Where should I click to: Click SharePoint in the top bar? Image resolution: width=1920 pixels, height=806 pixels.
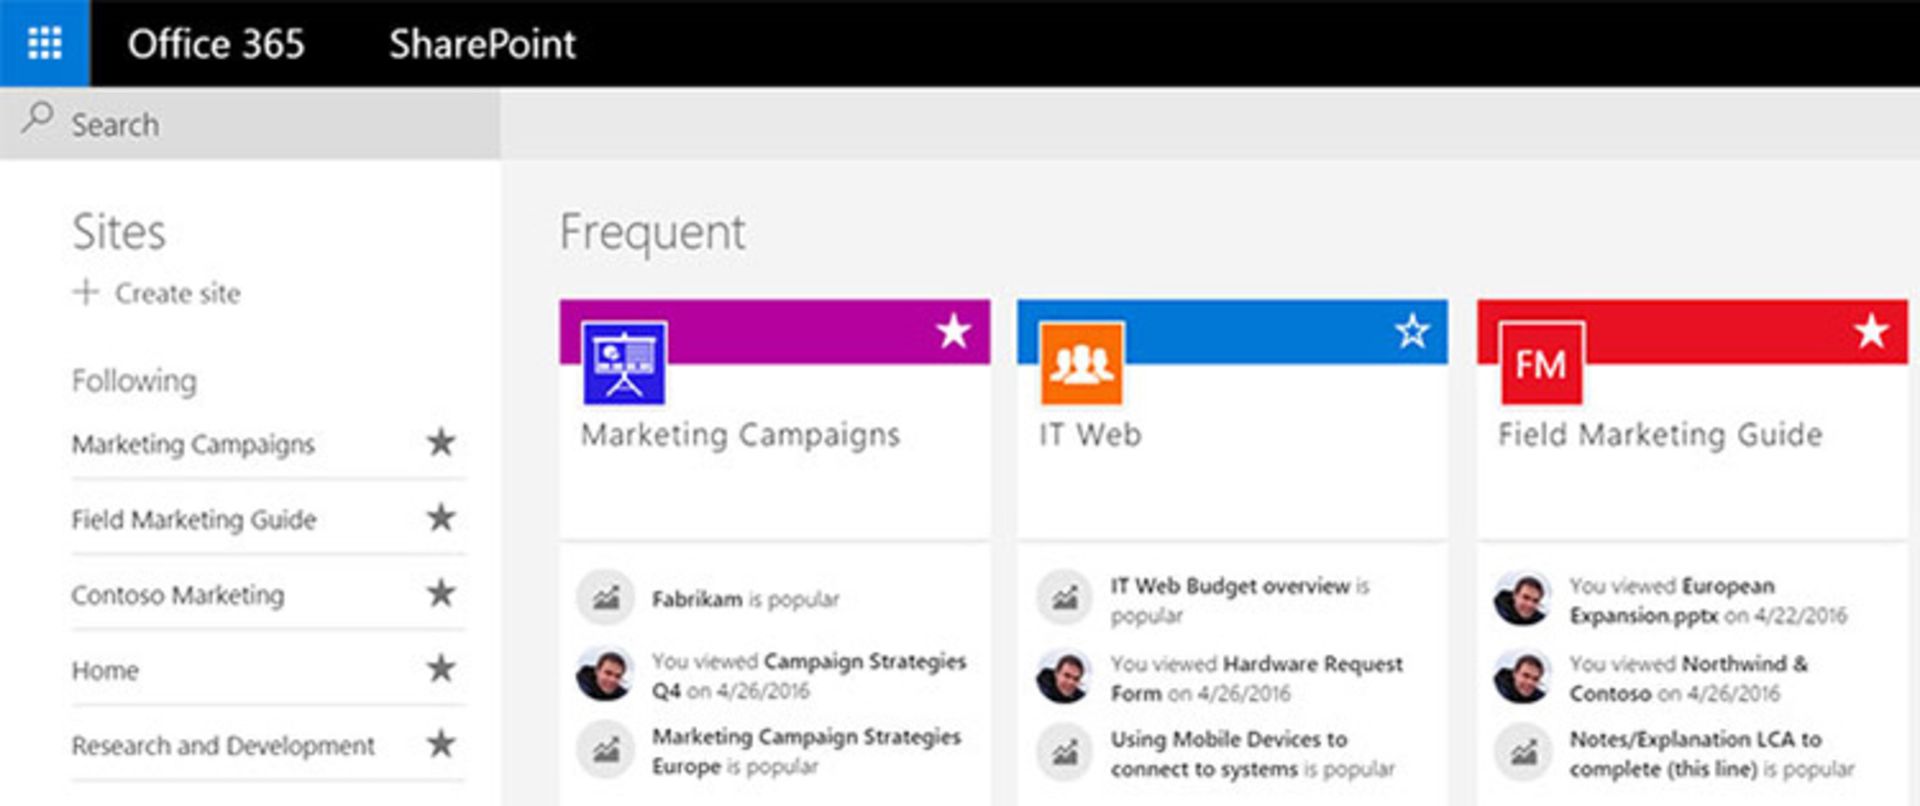pos(482,44)
